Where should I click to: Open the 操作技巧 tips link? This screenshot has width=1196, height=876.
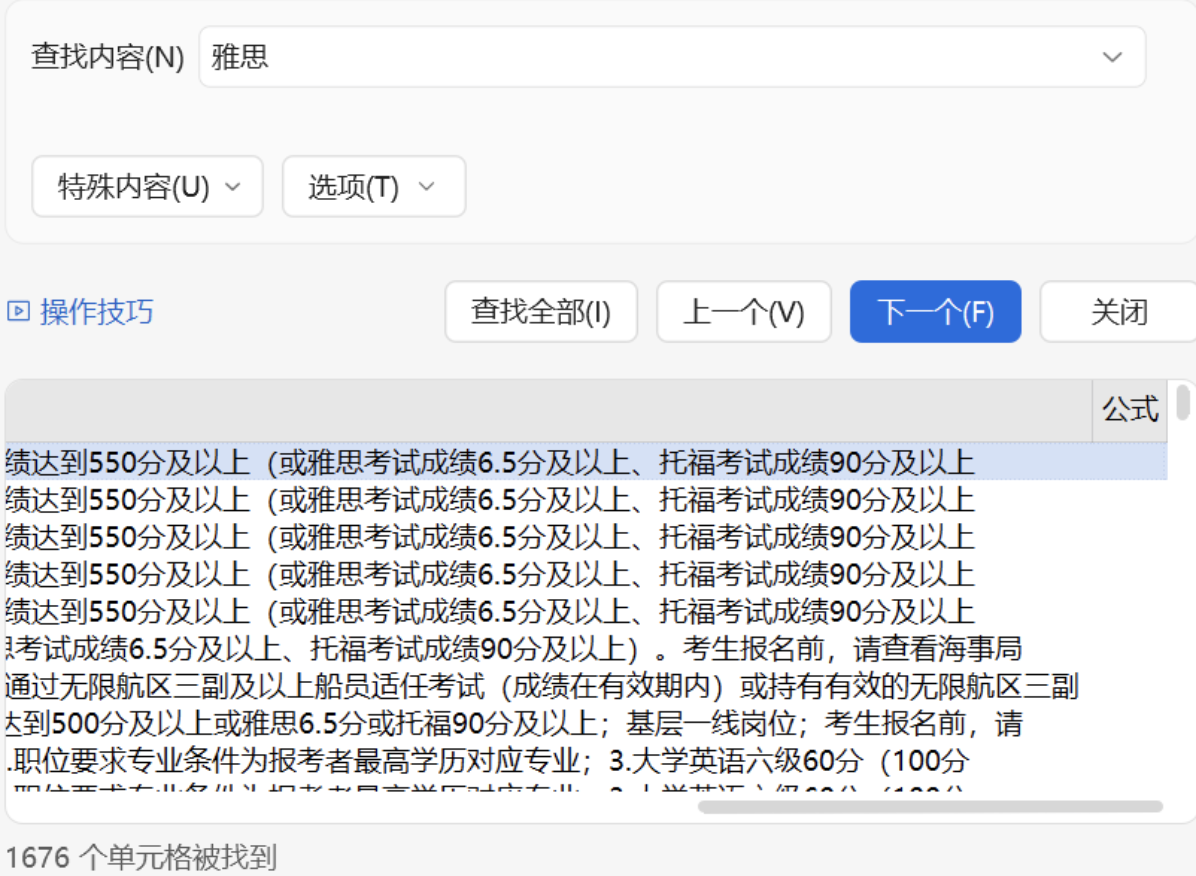pyautogui.click(x=96, y=312)
